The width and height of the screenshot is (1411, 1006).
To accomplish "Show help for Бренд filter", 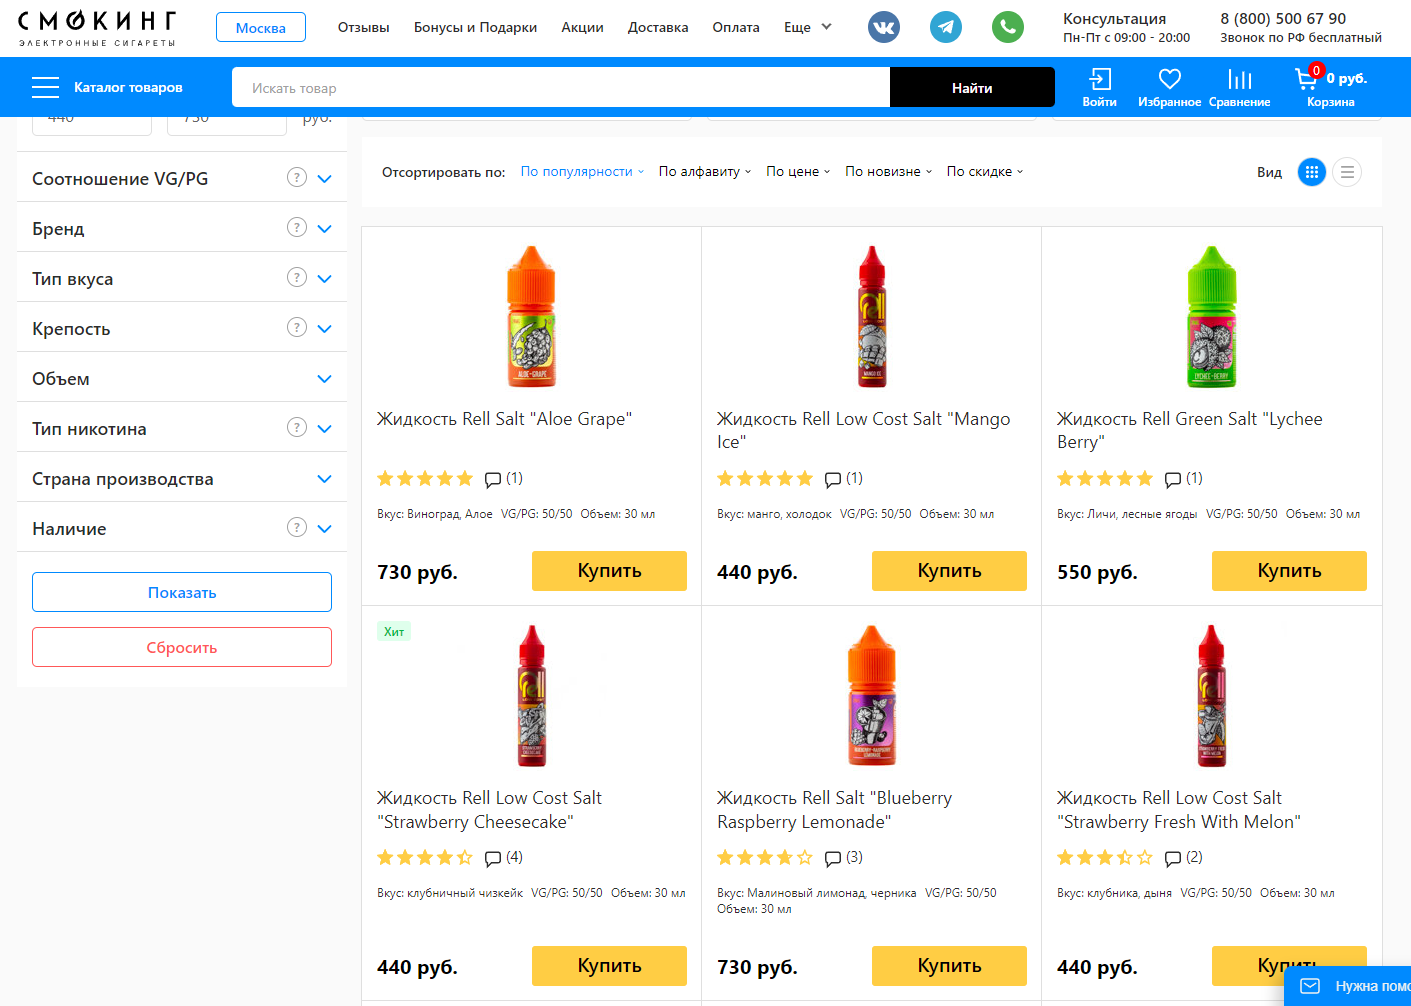I will point(297,227).
